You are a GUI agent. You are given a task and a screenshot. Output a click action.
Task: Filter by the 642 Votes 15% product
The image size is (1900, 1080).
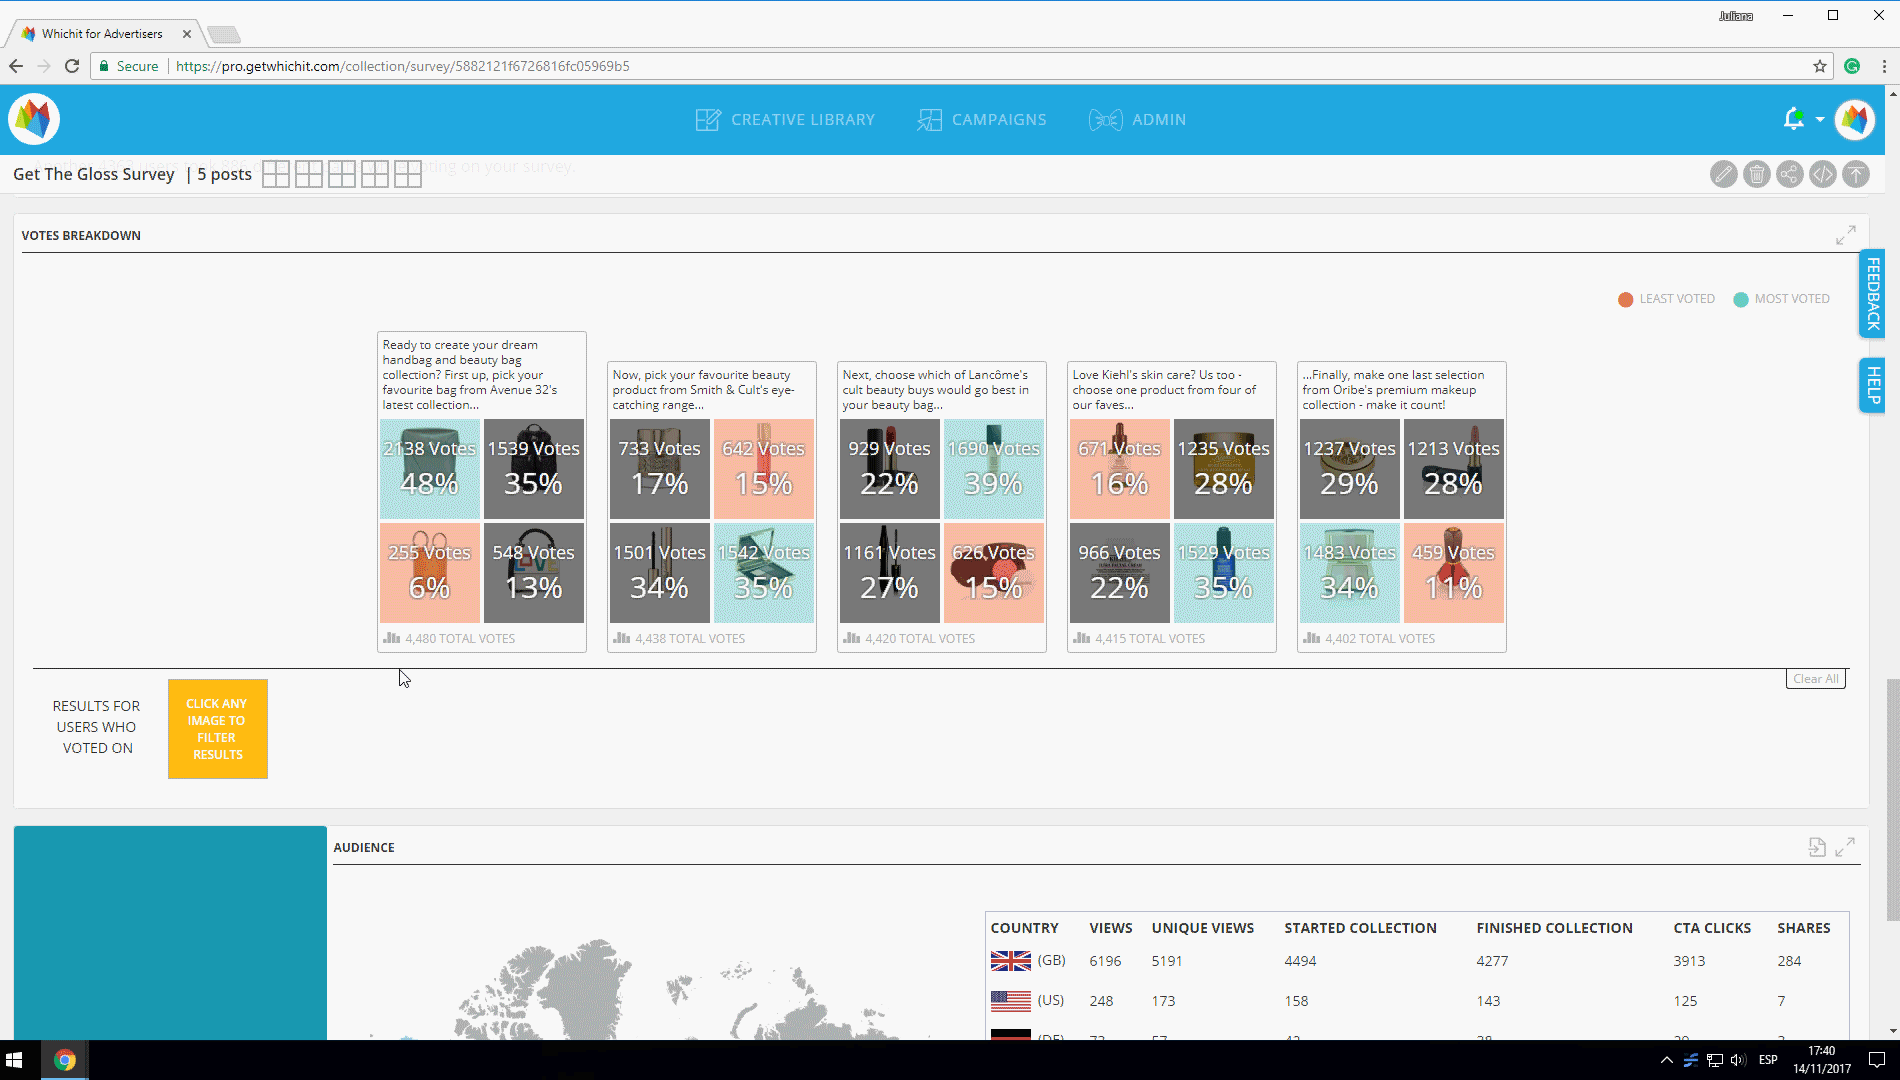tap(764, 469)
